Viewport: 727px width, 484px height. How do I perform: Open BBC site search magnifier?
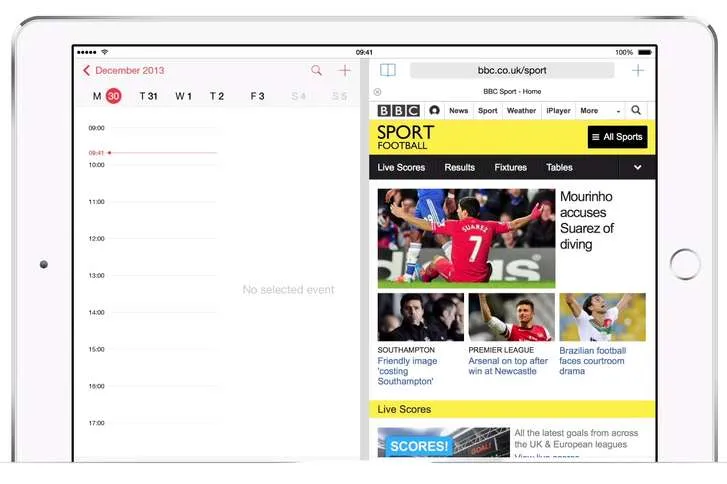point(636,110)
